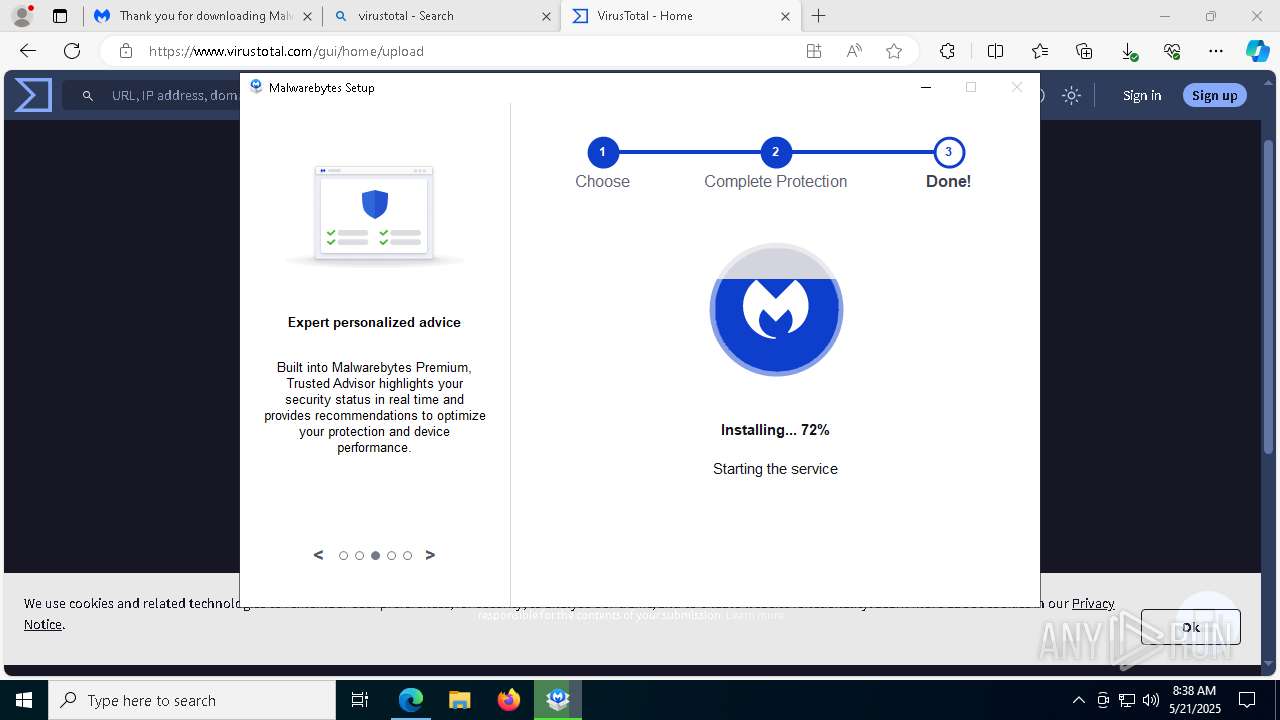The width and height of the screenshot is (1280, 720).
Task: Refresh the current page
Action: point(72,51)
